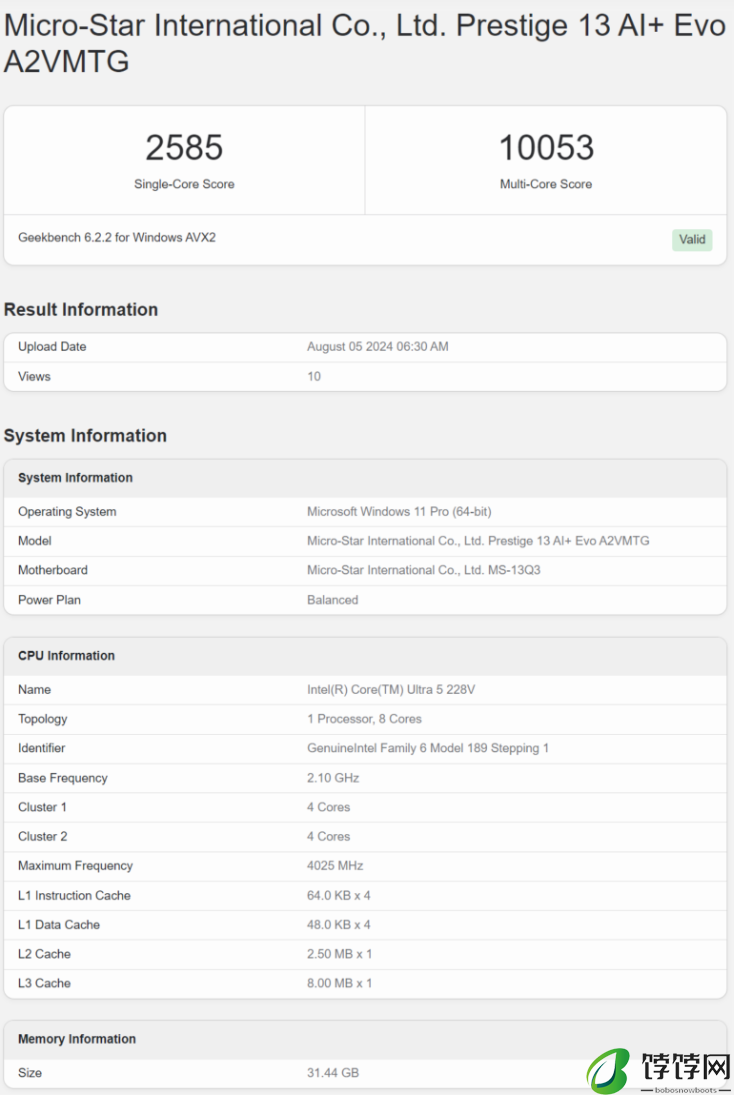This screenshot has width=734, height=1095.
Task: Click the Base Frequency label
Action: [63, 778]
